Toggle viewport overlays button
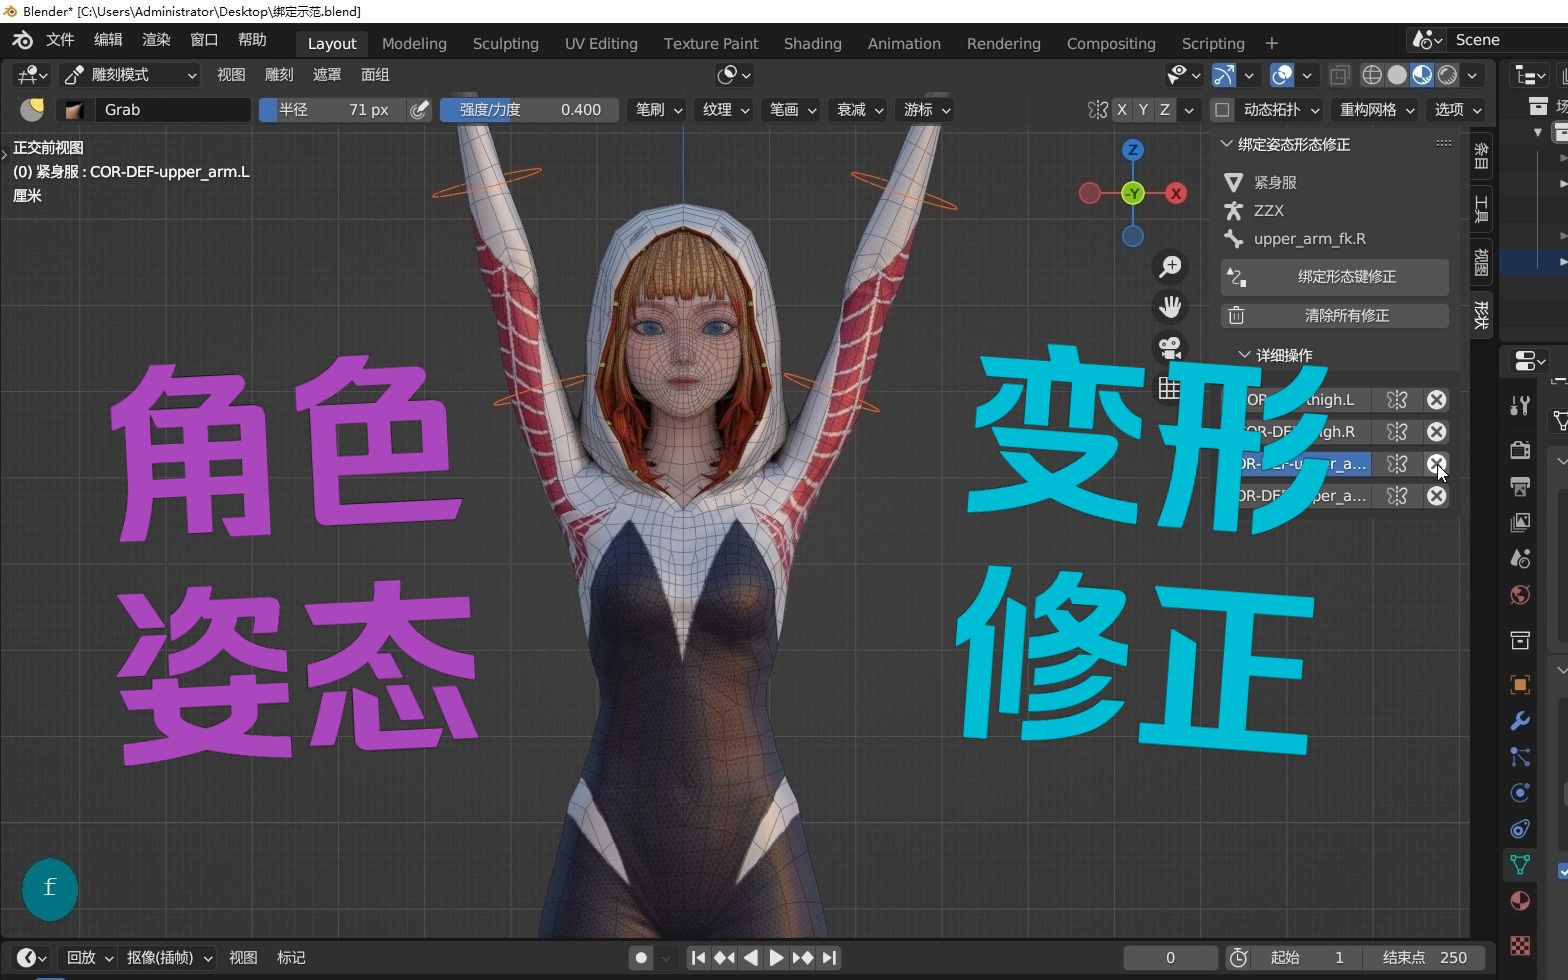Image resolution: width=1568 pixels, height=980 pixels. 1282,75
